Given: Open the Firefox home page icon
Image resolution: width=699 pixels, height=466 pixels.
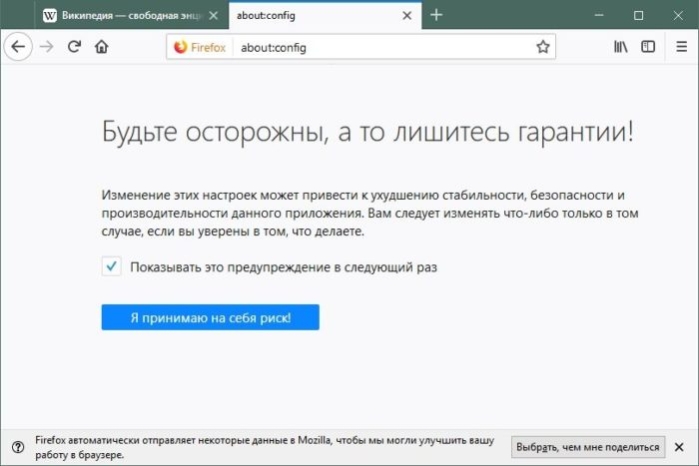Looking at the screenshot, I should [x=102, y=46].
